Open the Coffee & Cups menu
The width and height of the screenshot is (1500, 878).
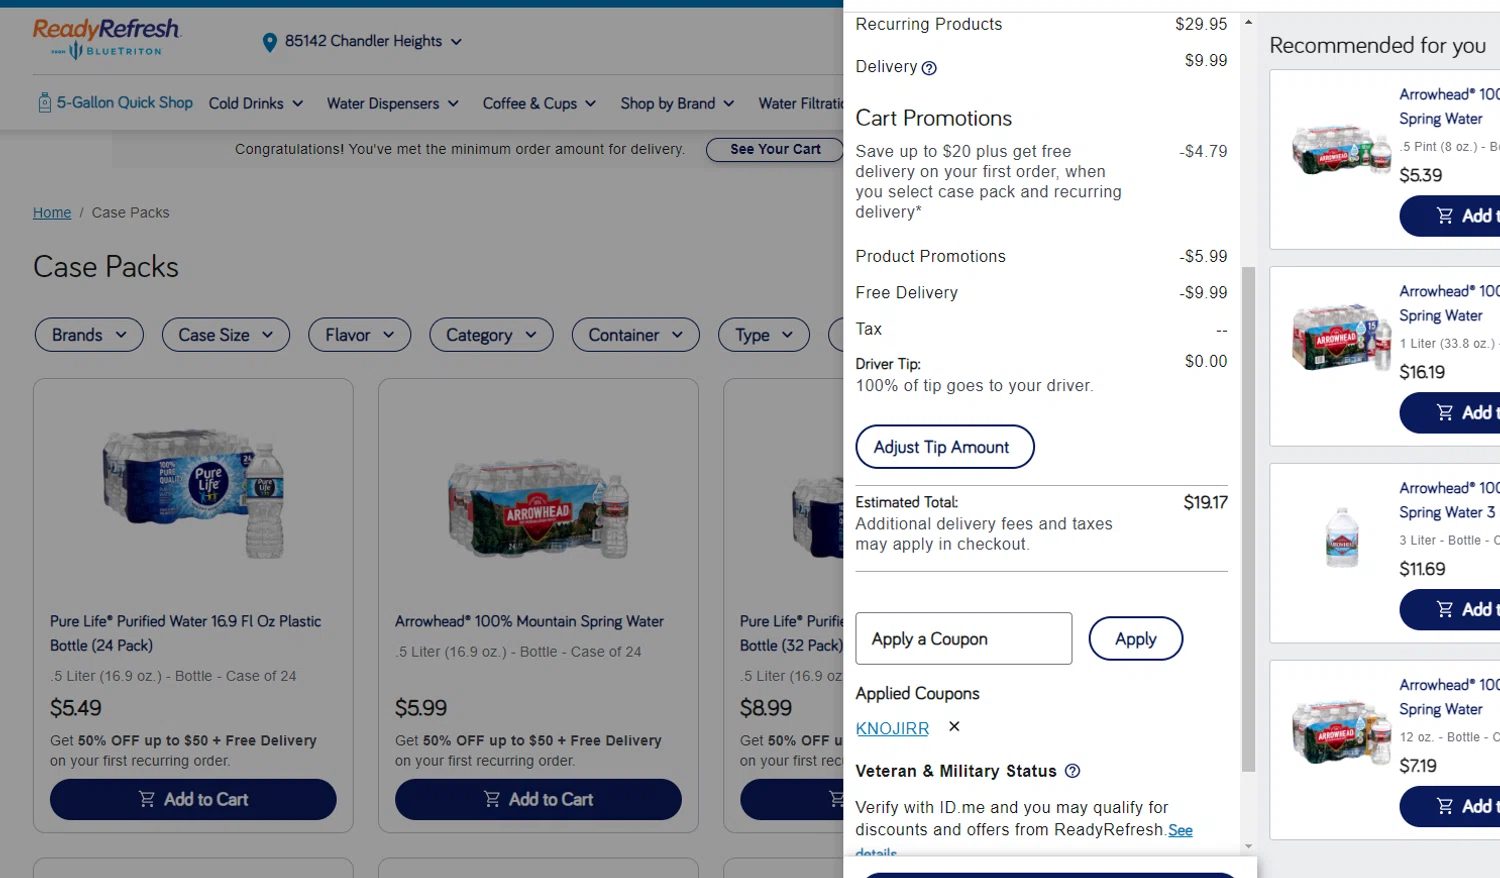539,103
